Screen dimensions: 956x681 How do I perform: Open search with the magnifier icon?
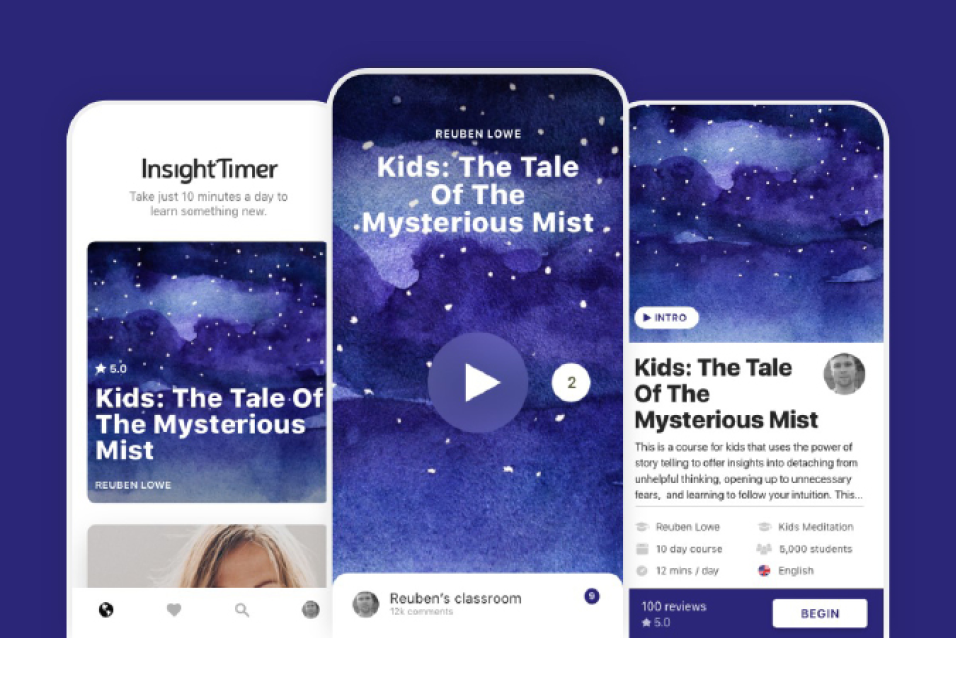pyautogui.click(x=242, y=610)
